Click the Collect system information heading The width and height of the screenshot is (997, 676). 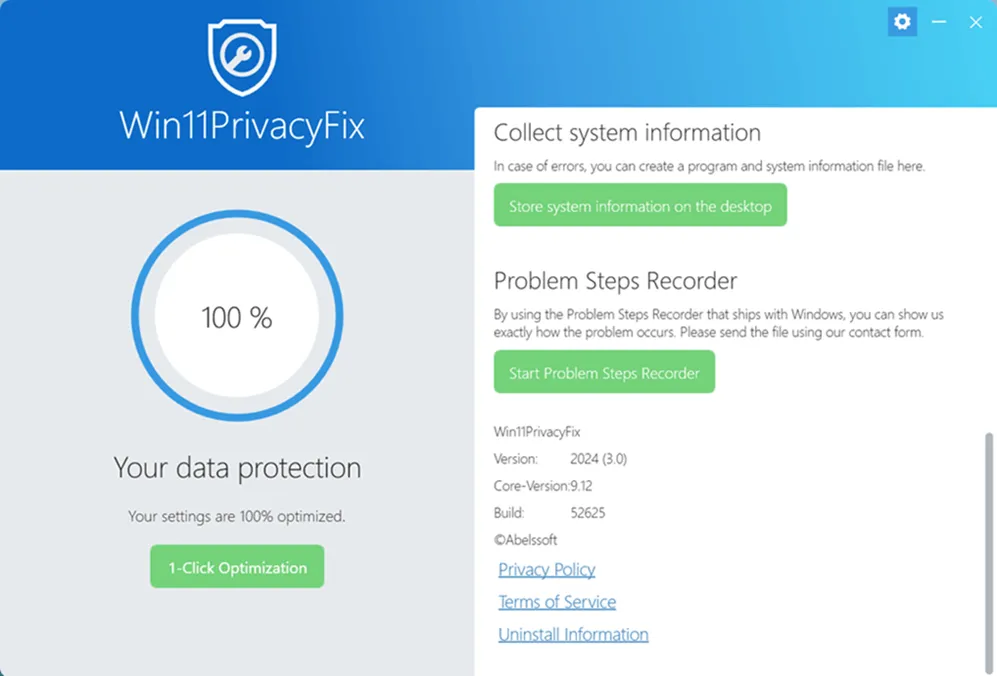(627, 133)
